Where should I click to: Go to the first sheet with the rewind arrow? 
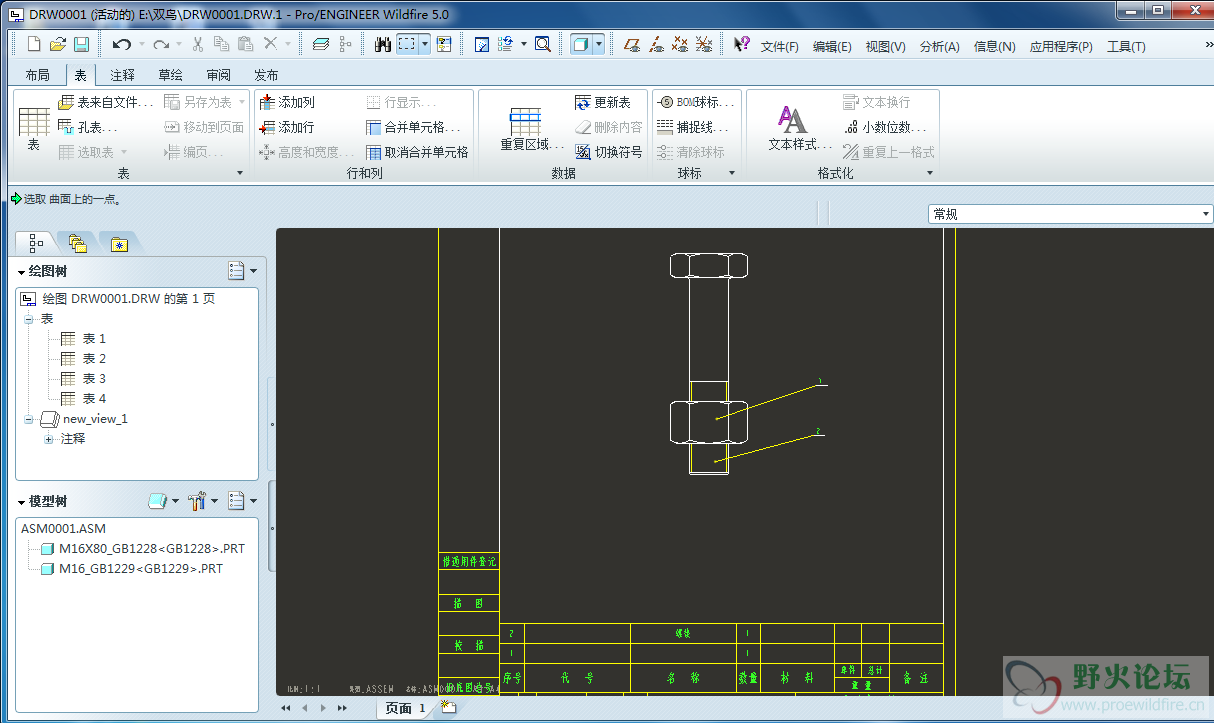(x=286, y=708)
